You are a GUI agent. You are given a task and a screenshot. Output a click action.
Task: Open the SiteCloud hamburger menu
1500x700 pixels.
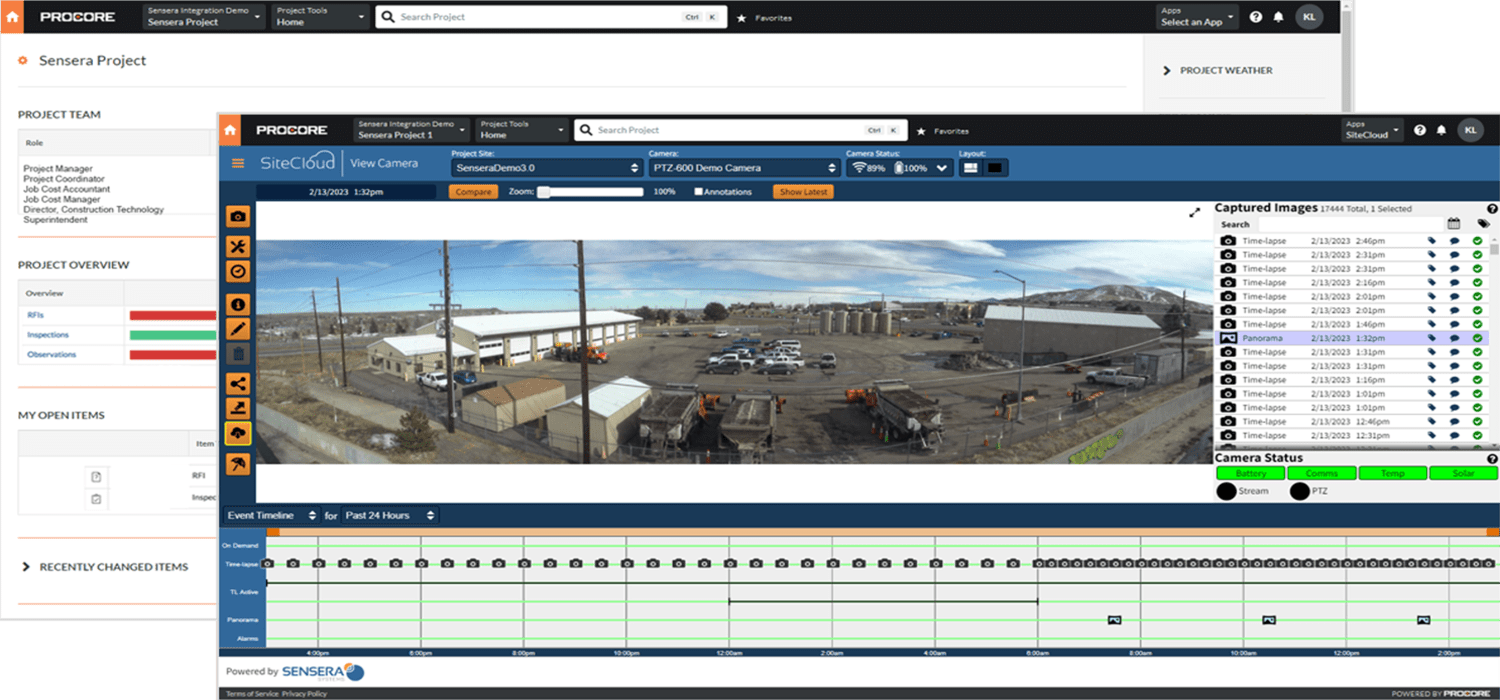point(238,163)
